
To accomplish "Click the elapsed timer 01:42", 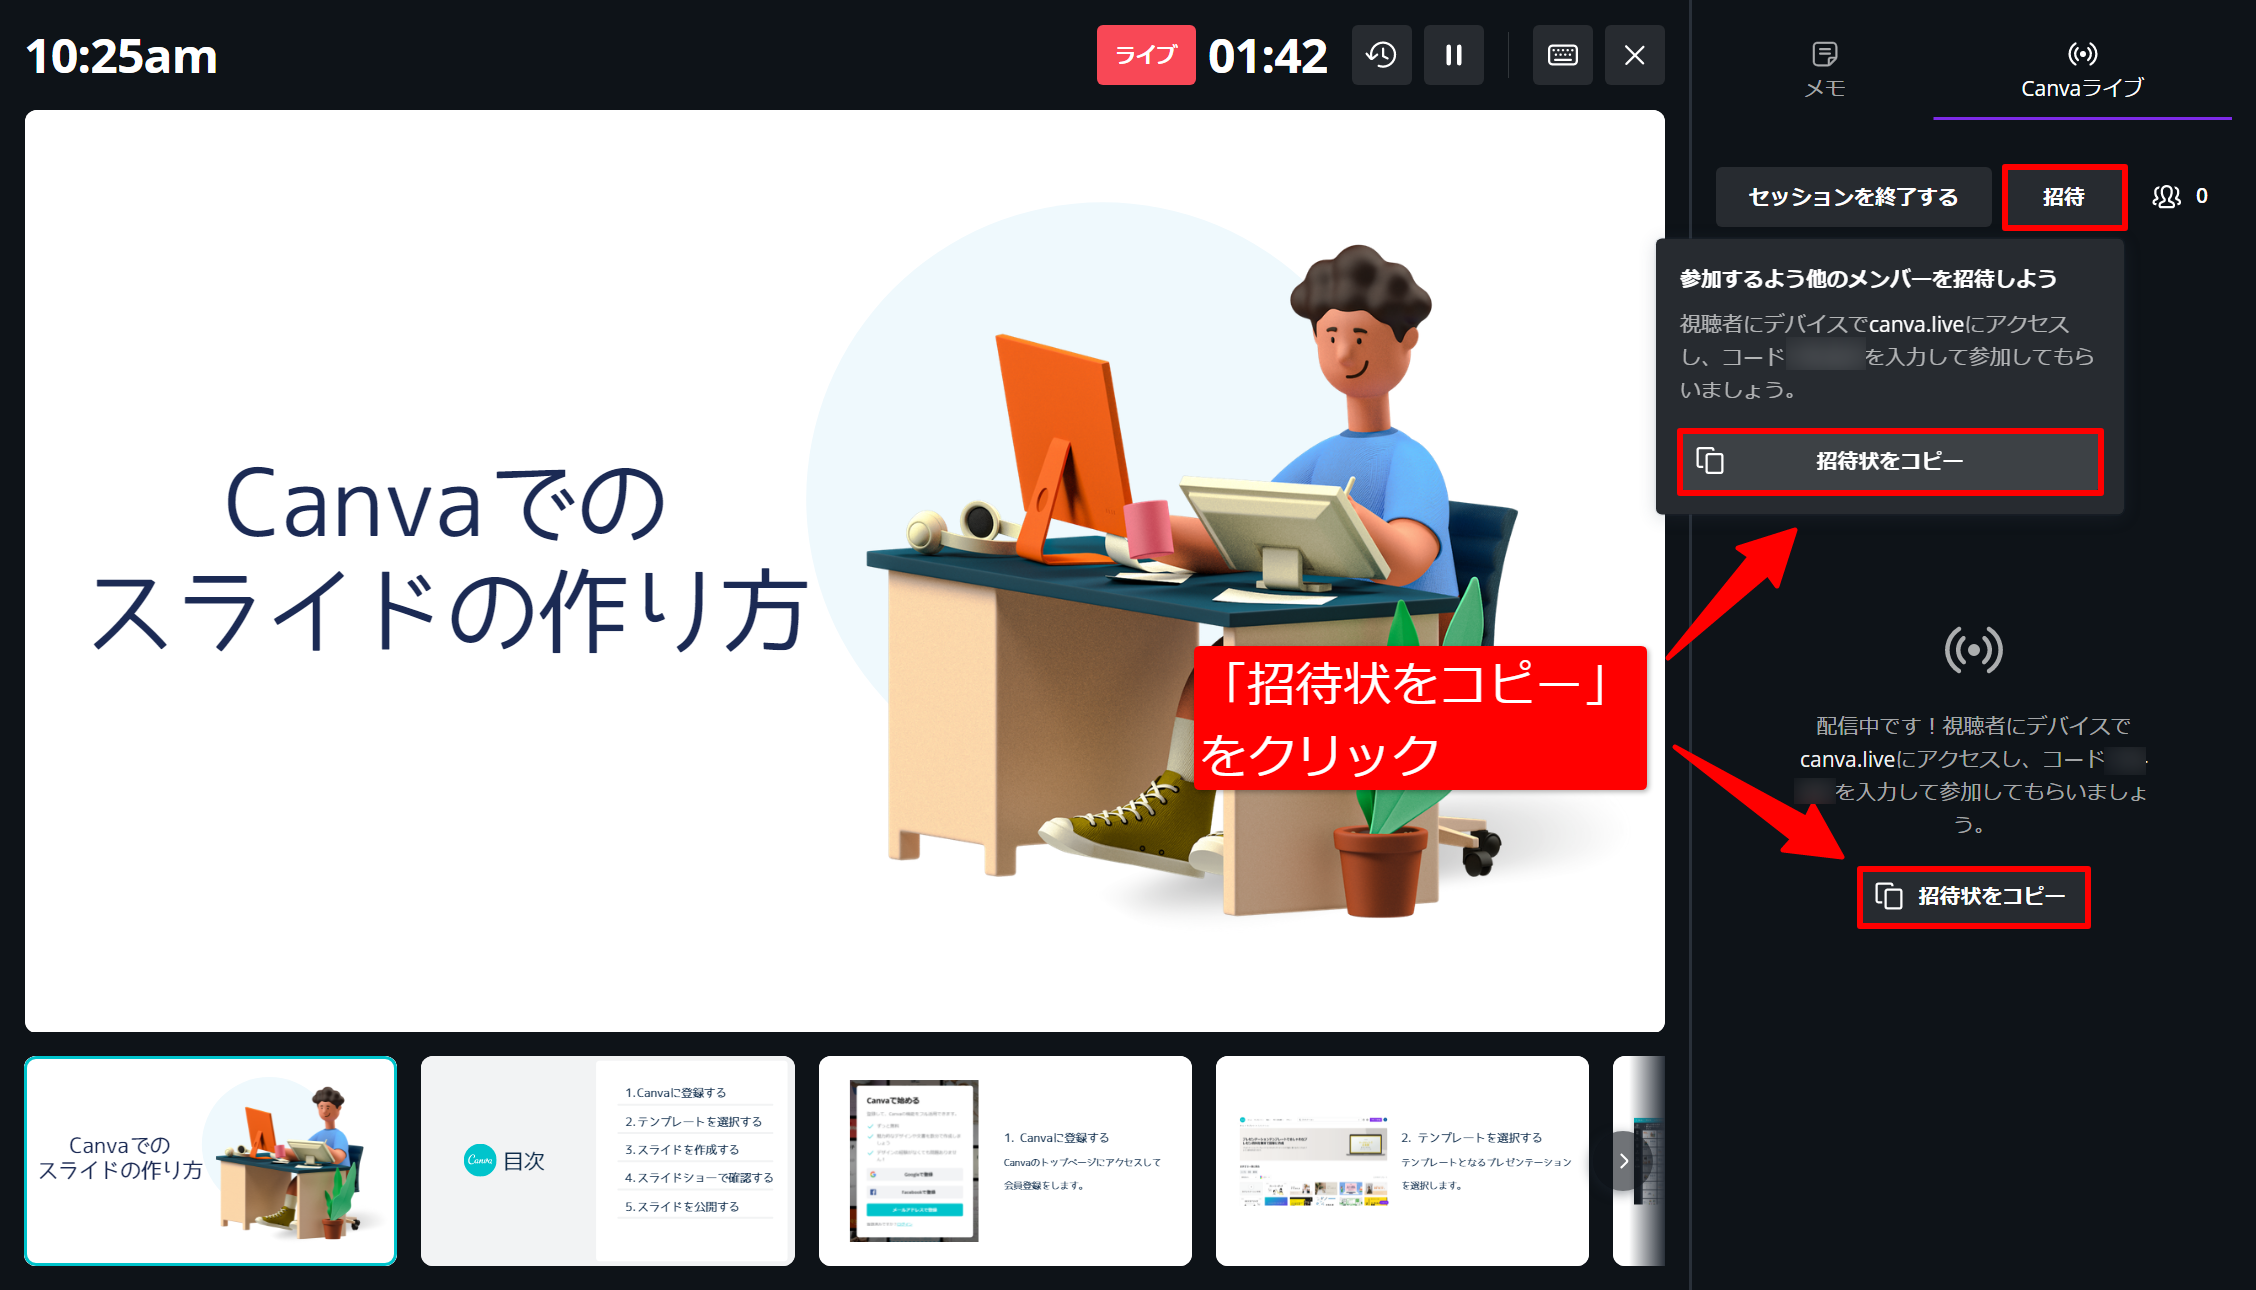I will coord(1268,56).
